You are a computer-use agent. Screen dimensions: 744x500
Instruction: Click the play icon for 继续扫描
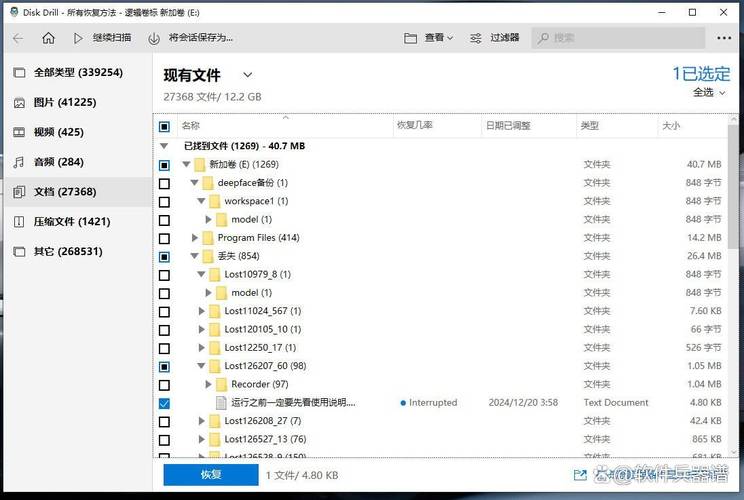[78, 38]
